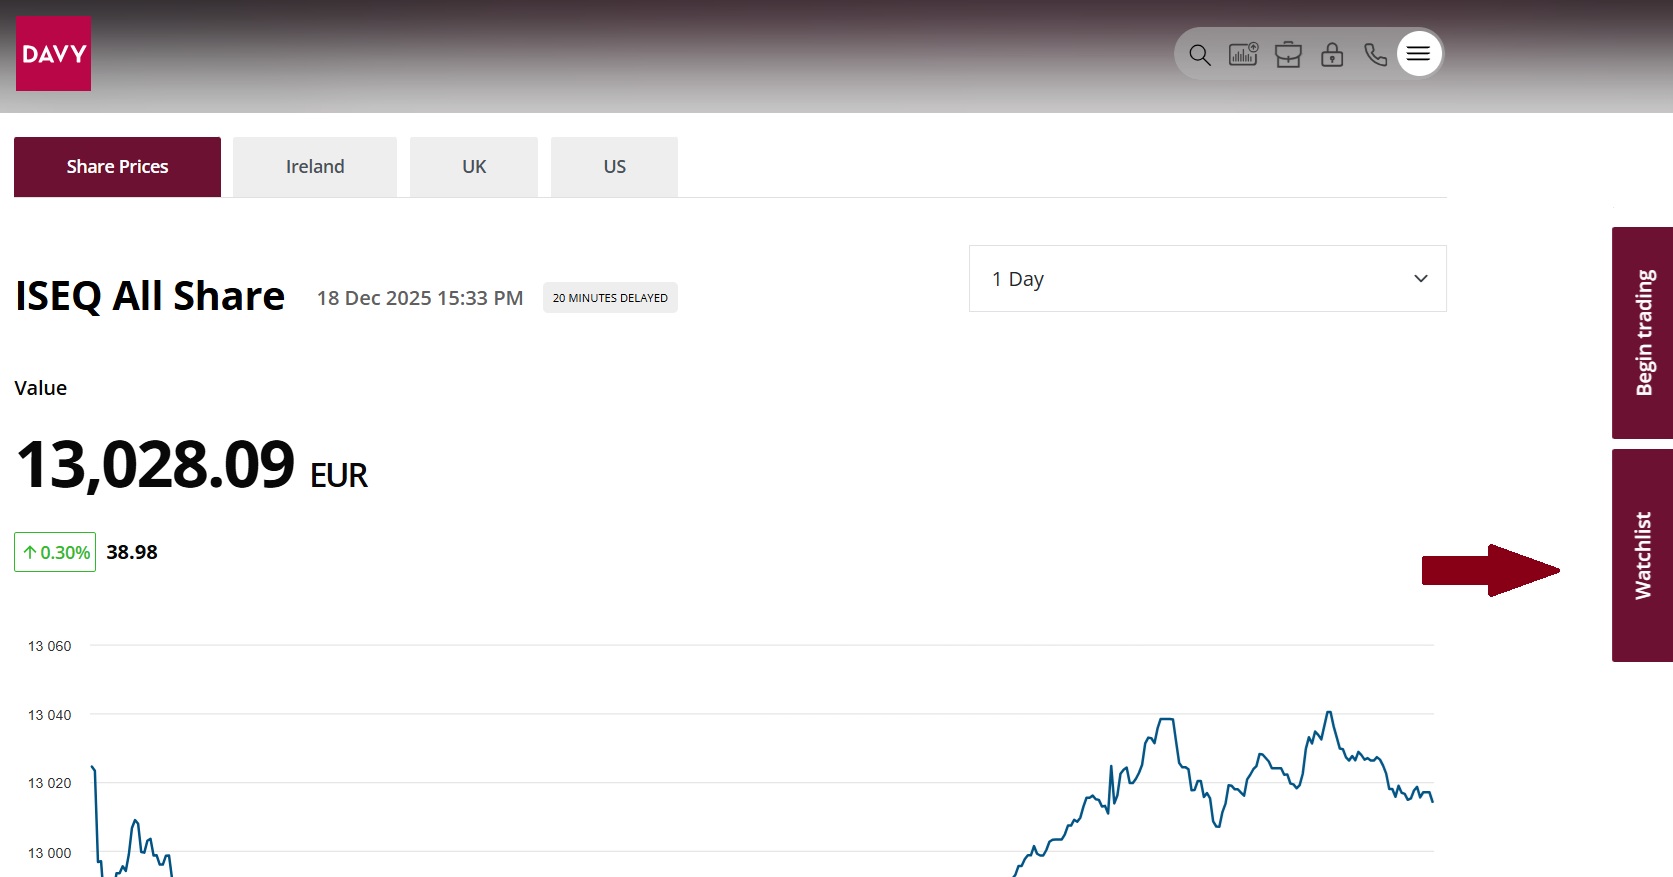Open the hamburger menu button
The image size is (1673, 877).
[x=1419, y=54]
